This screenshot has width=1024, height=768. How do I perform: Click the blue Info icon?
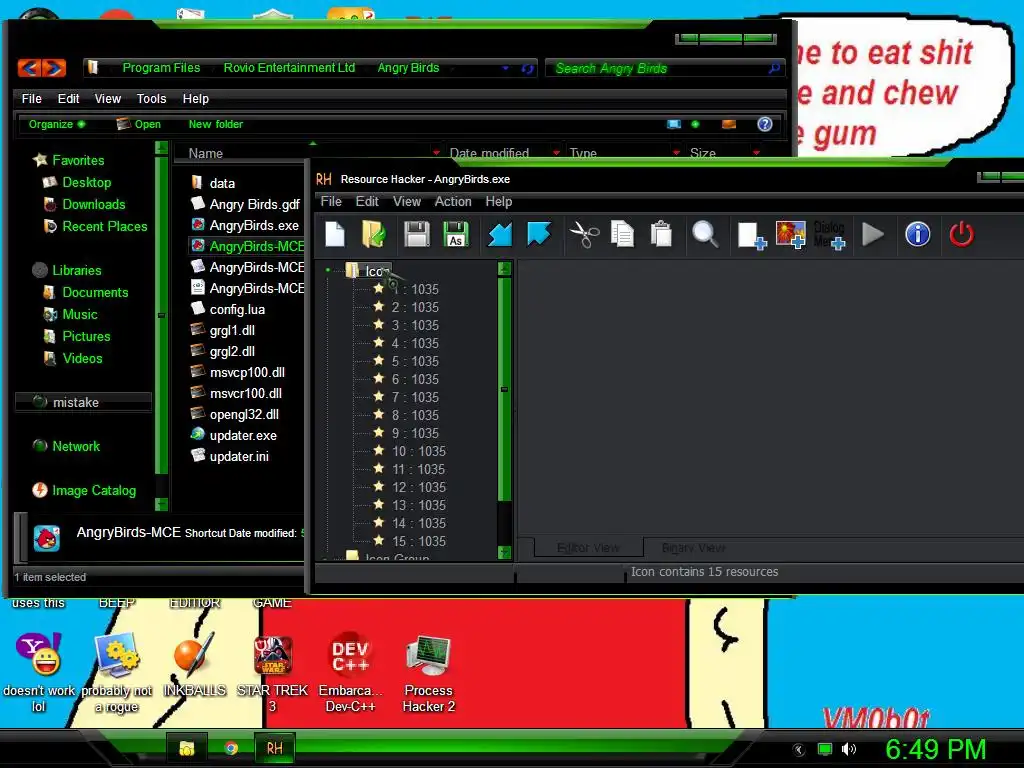tap(918, 234)
